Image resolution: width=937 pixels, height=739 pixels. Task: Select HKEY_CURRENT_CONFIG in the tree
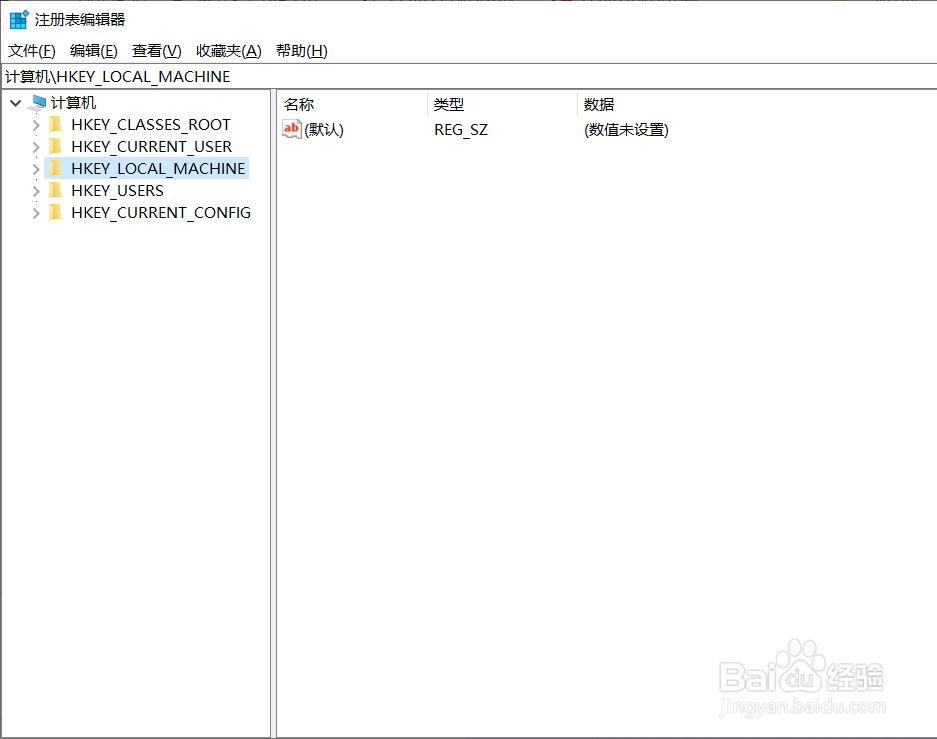[161, 213]
